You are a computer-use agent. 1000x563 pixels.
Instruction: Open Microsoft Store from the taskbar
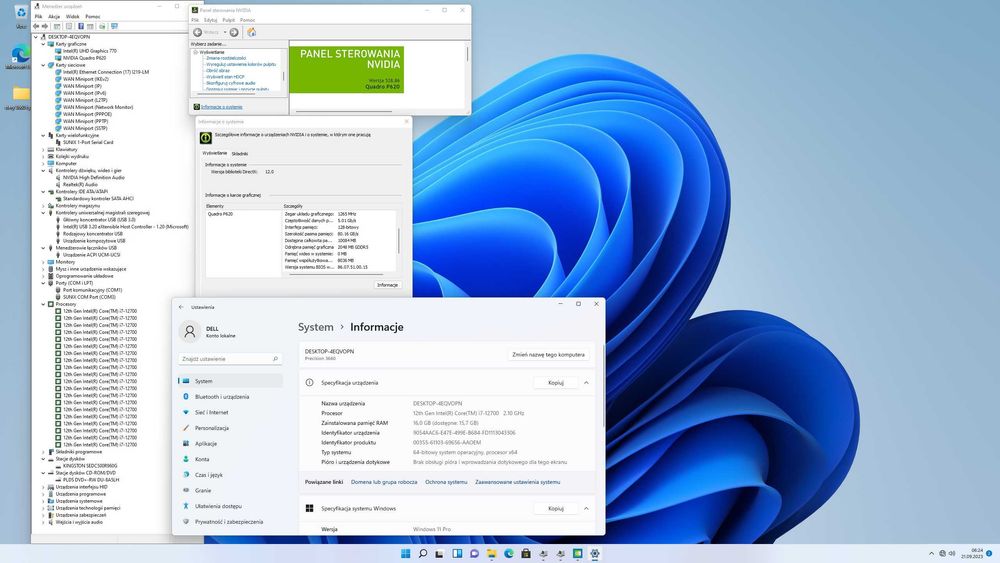[526, 553]
